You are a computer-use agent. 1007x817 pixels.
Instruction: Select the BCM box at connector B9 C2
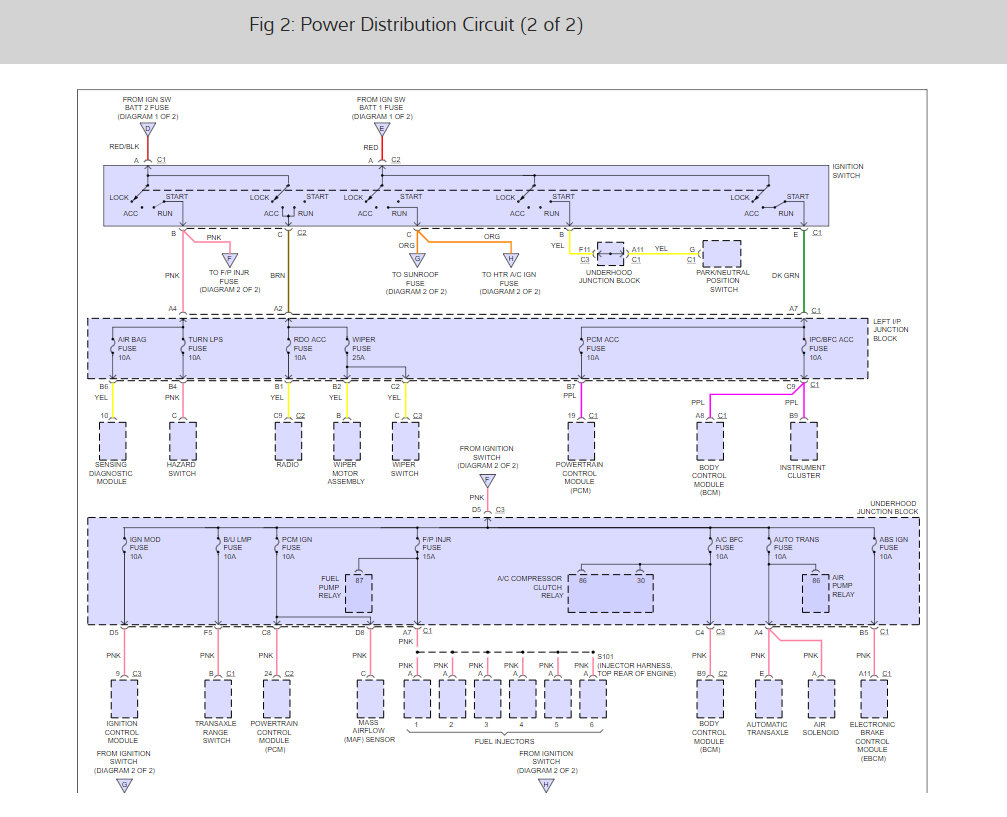[710, 699]
